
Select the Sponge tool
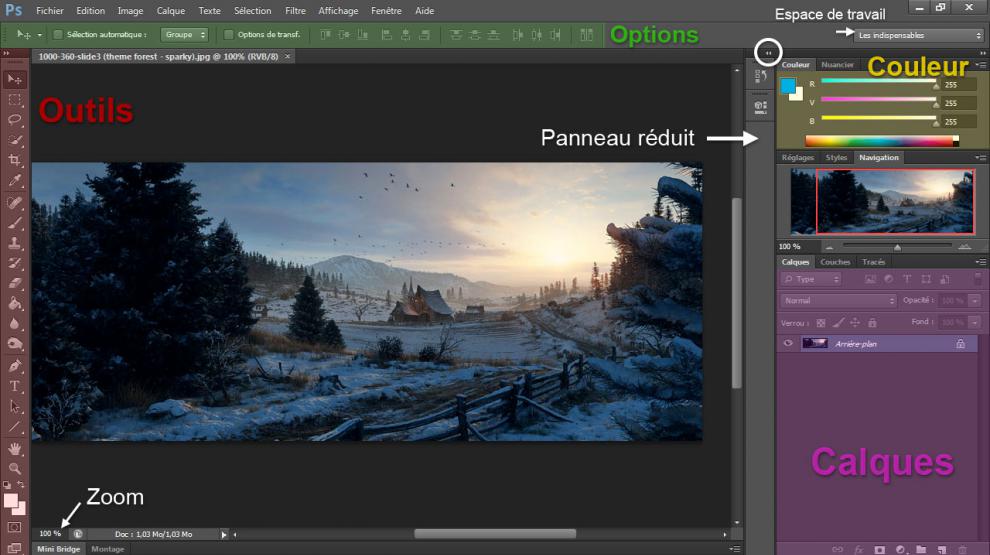point(15,344)
